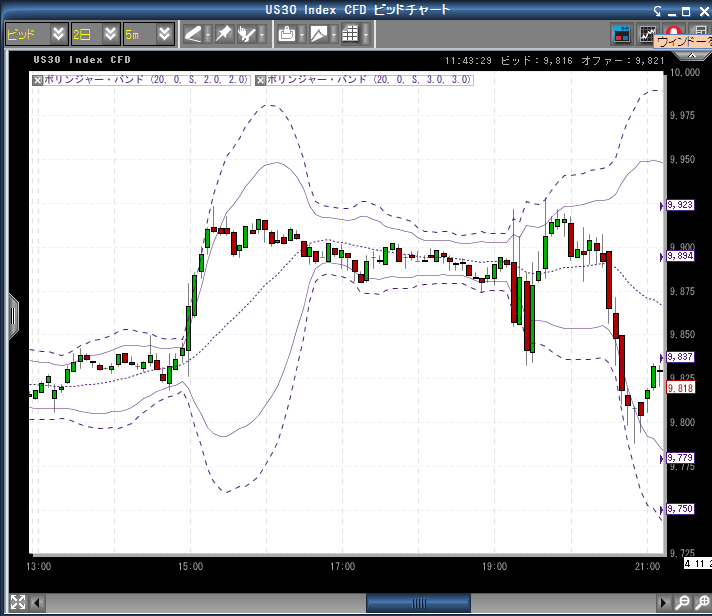712x616 pixels.
Task: Click the fit-to-screen icon at bottom left
Action: point(17,601)
